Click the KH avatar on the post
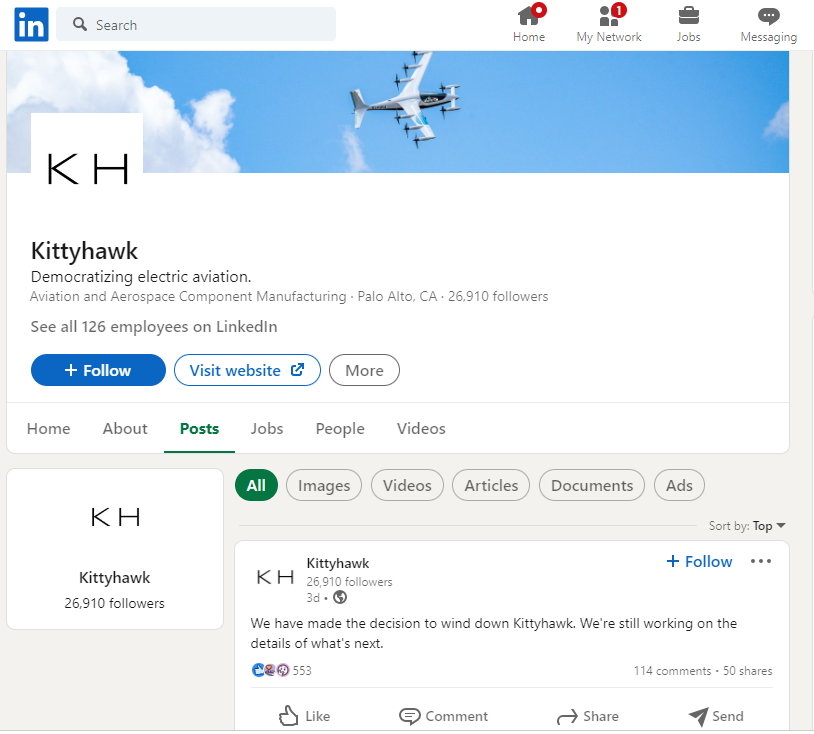Viewport: 814px width, 734px height. (276, 577)
